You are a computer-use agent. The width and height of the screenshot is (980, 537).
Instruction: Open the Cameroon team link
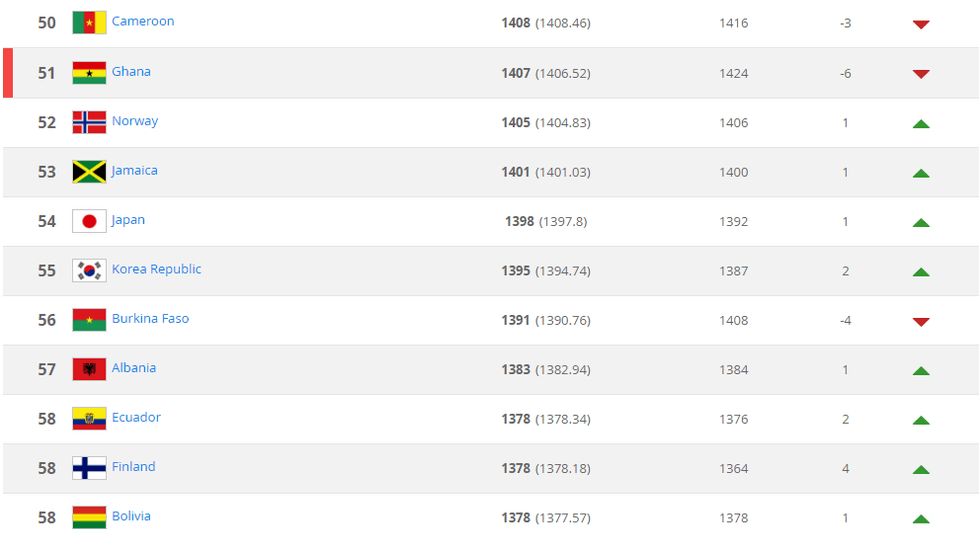(x=143, y=21)
